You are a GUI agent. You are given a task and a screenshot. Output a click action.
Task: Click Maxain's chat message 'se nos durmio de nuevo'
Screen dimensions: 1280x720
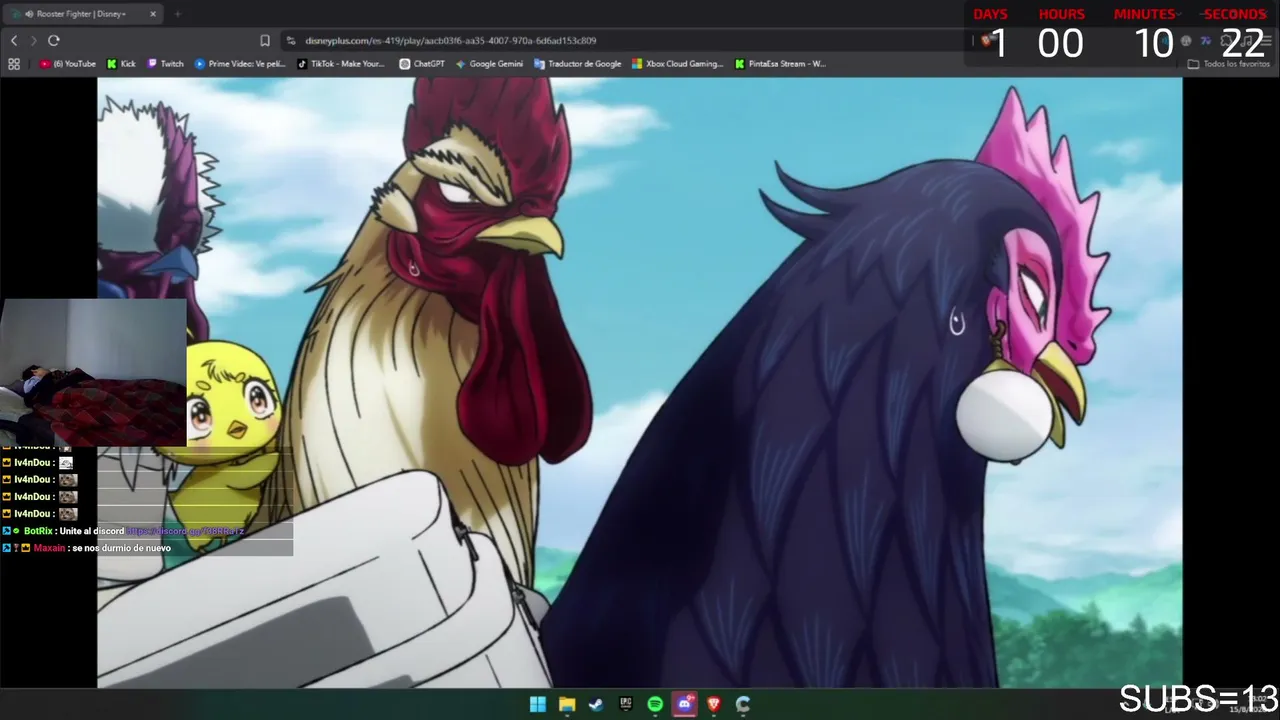[x=121, y=548]
